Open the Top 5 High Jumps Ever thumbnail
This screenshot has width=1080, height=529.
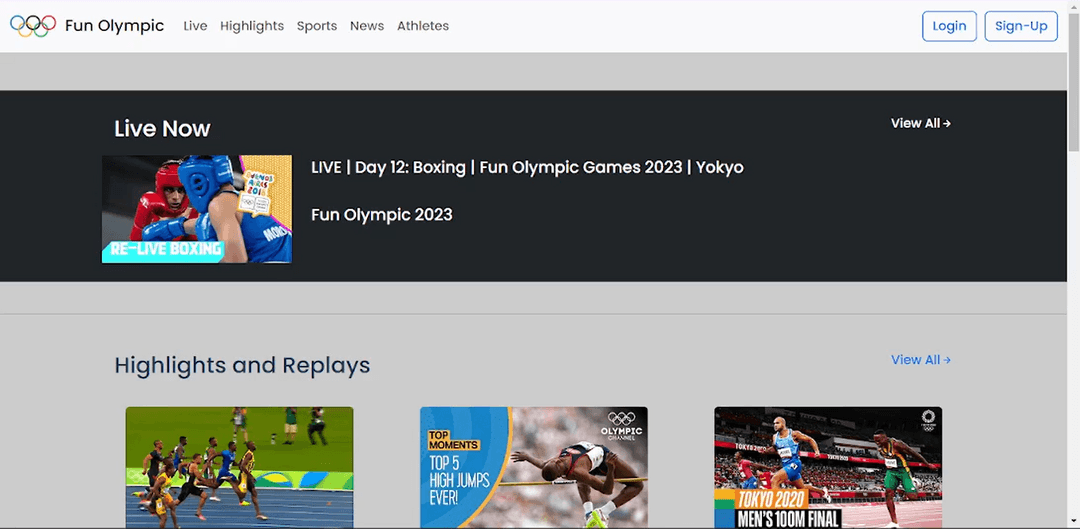pos(534,468)
